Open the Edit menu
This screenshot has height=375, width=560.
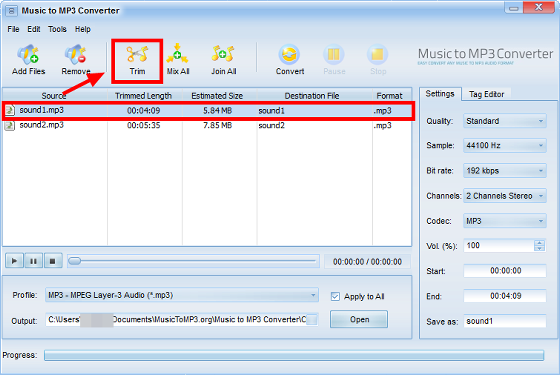coord(34,29)
